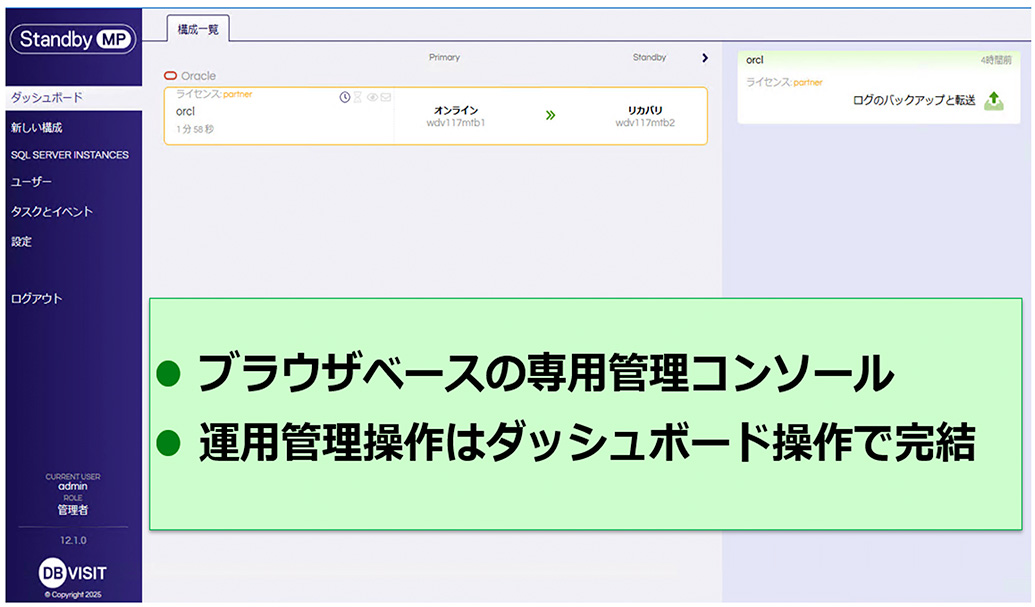Viewport: 1035px width, 607px height.
Task: Click the DBVISIT logo at sidebar bottom
Action: [72, 573]
